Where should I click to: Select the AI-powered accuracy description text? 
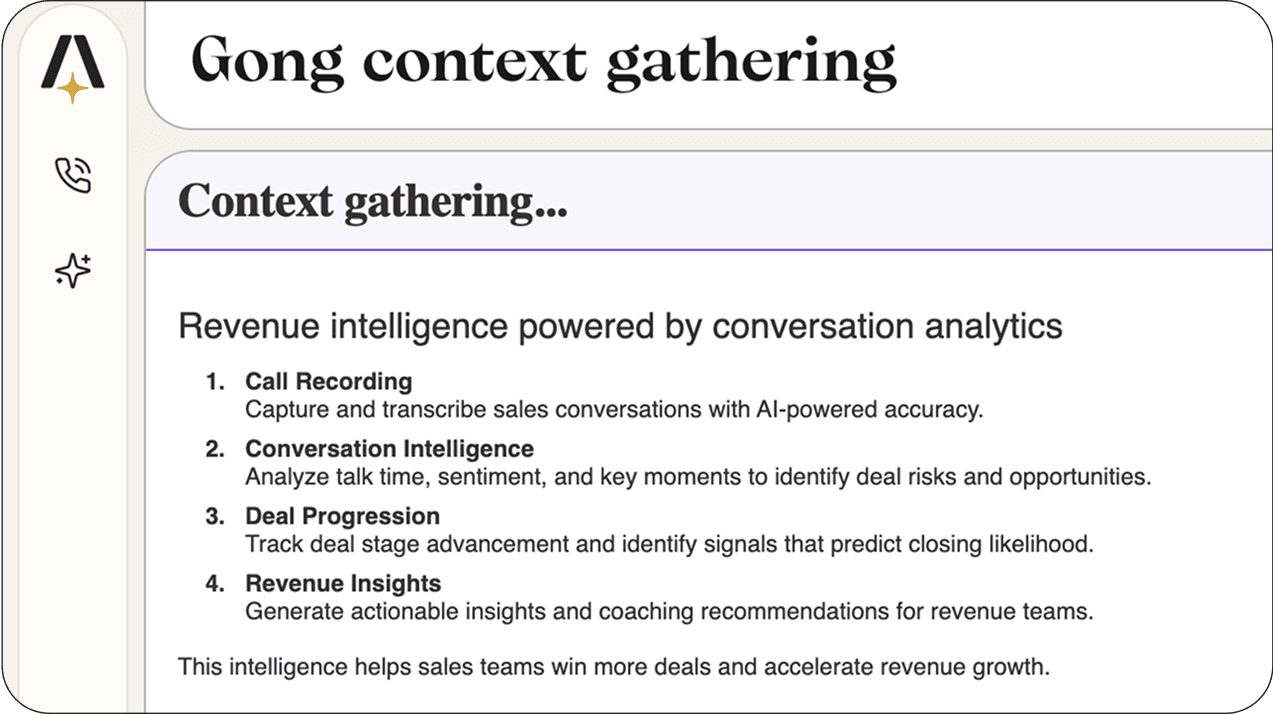coord(615,409)
